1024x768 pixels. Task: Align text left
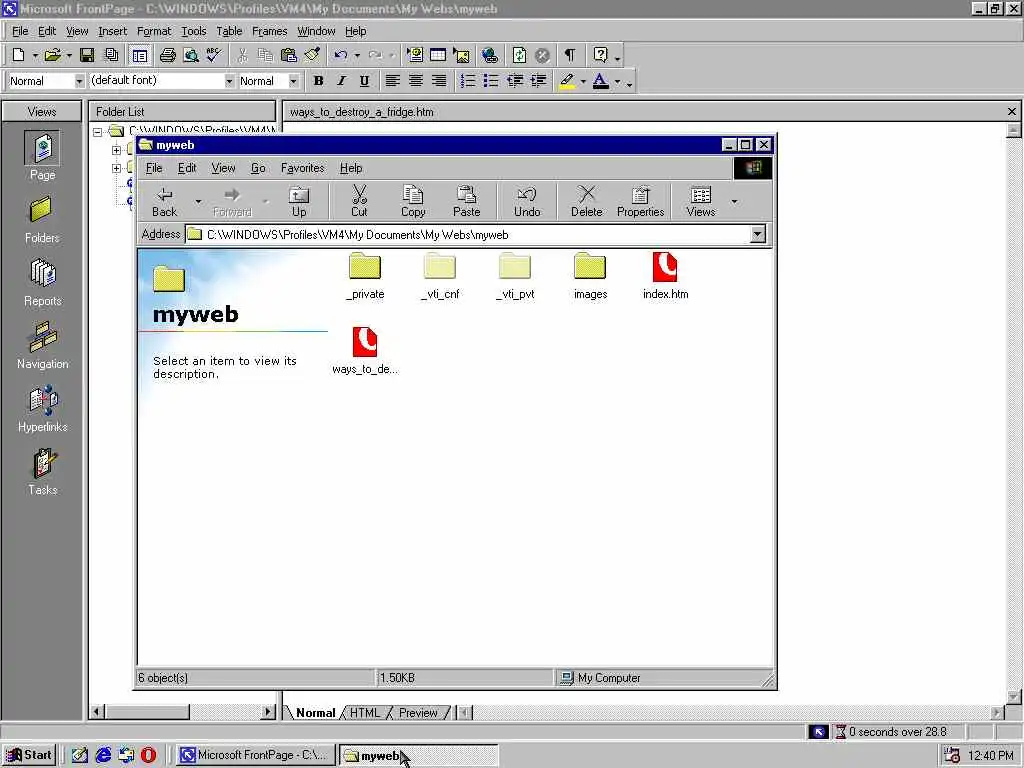(392, 81)
